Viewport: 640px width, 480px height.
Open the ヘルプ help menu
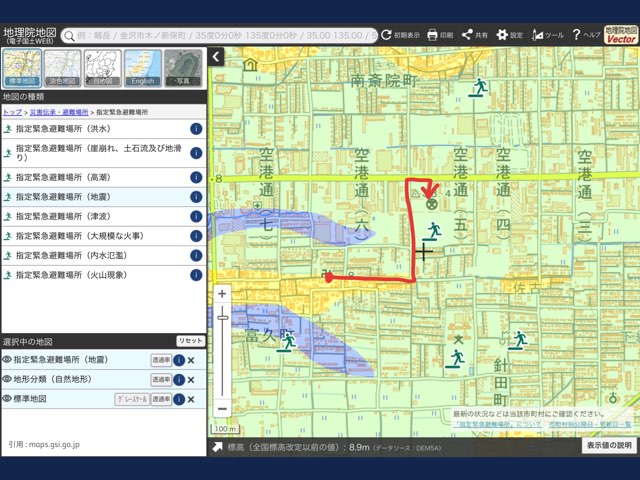(576, 34)
